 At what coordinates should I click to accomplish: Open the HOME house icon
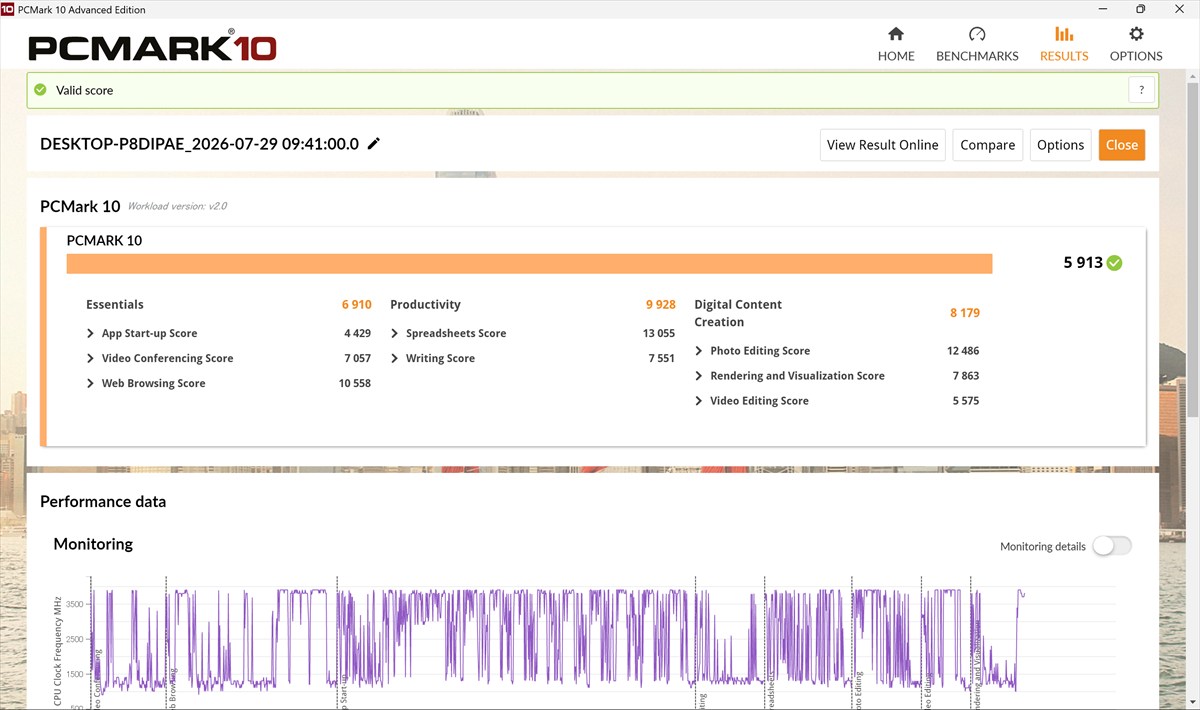[896, 34]
